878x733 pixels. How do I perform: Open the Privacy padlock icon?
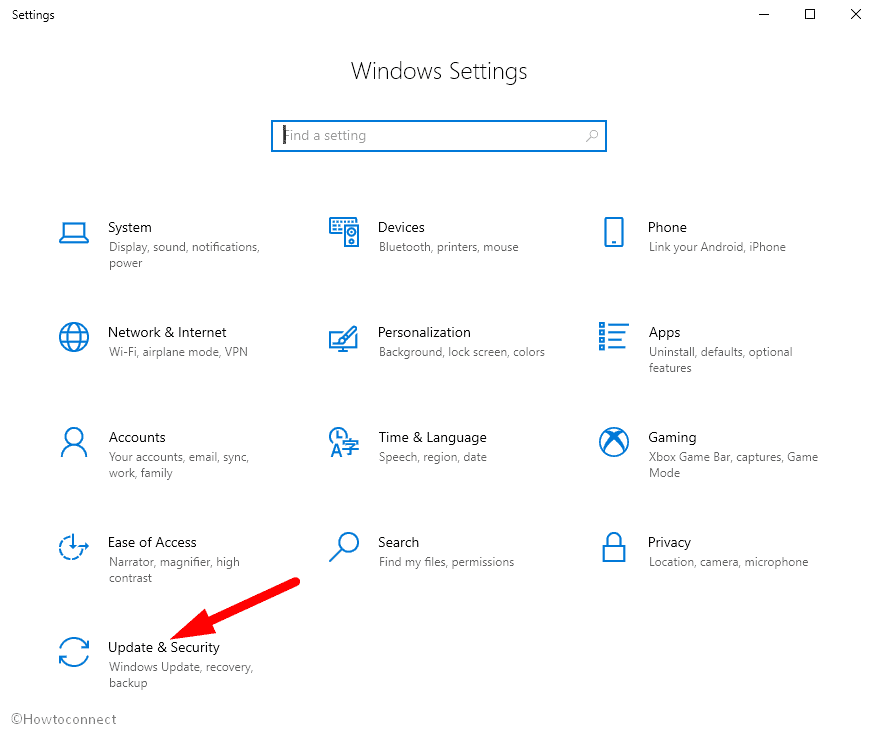coord(614,547)
